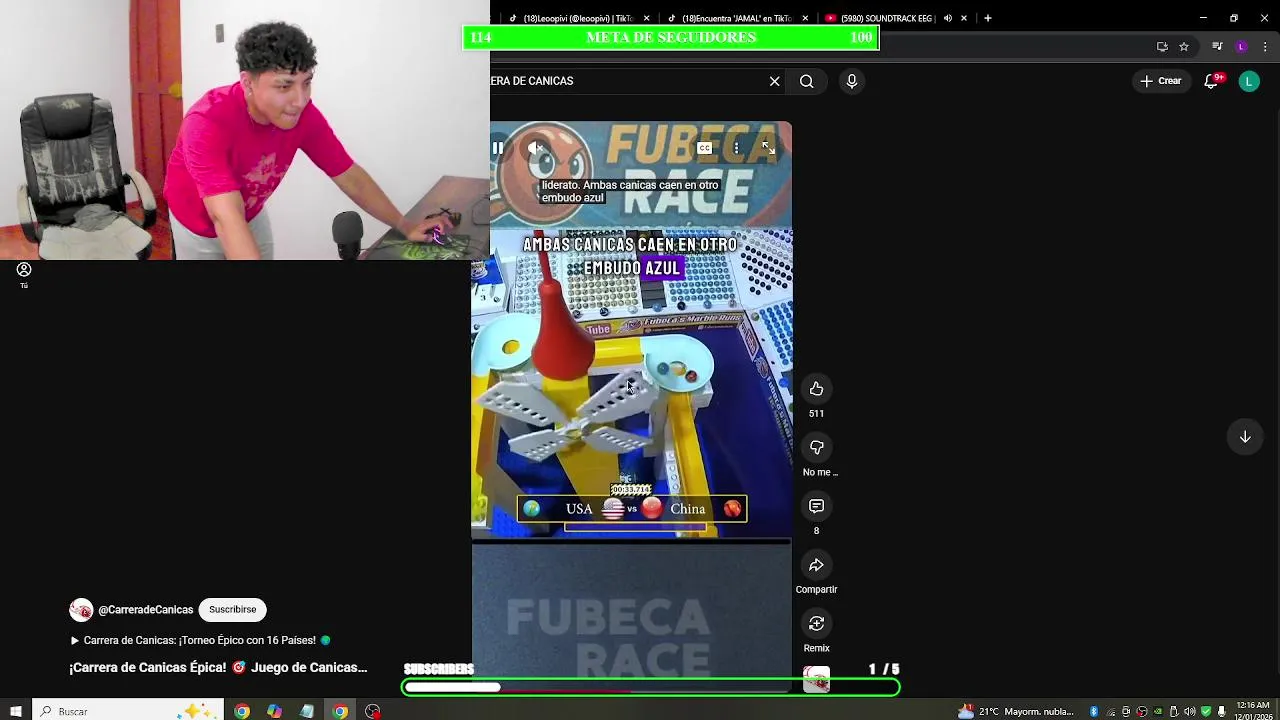Click the Bluetooth icon in the system tray

pyautogui.click(x=1094, y=711)
